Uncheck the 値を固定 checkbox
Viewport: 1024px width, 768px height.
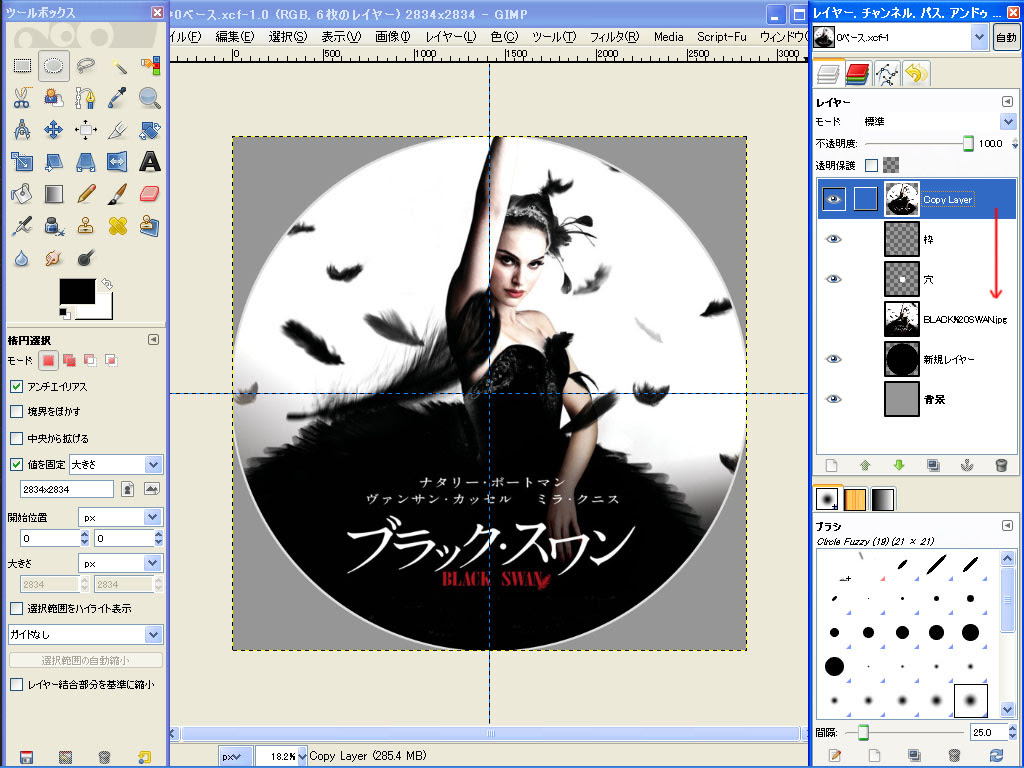[17, 464]
